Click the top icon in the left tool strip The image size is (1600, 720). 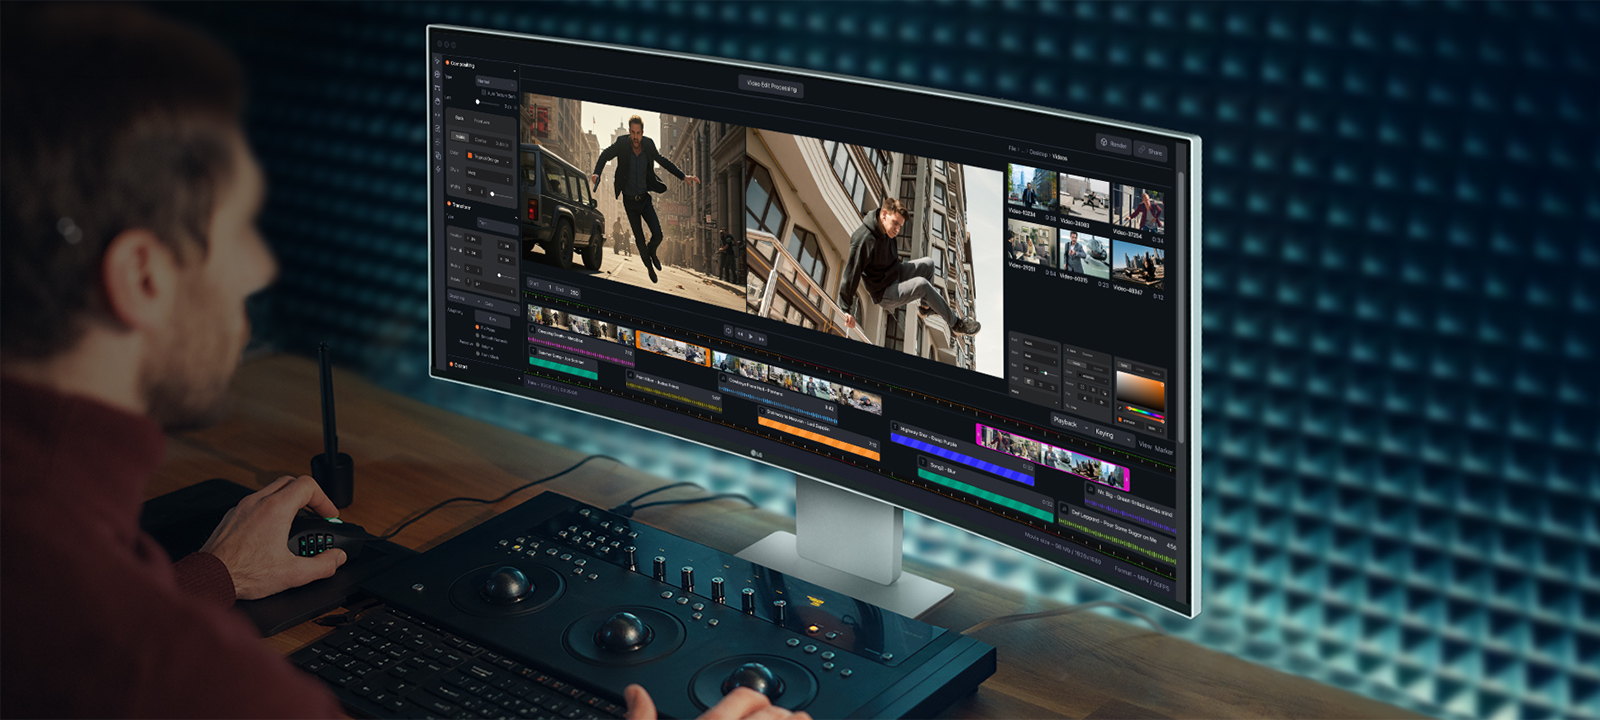point(437,62)
